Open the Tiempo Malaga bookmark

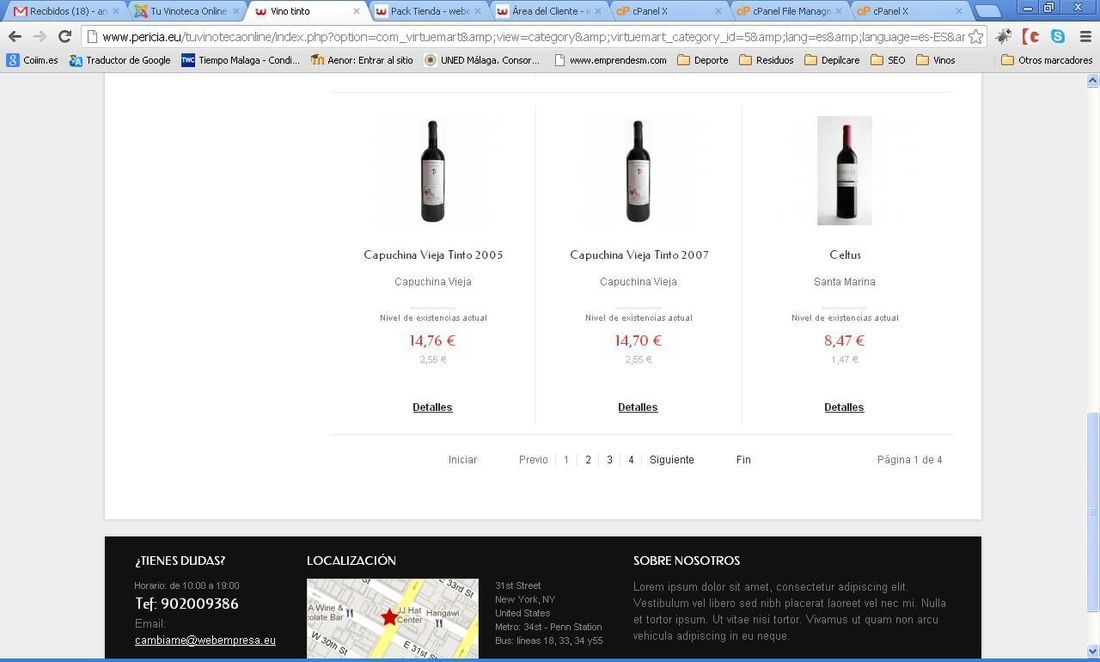(x=241, y=60)
